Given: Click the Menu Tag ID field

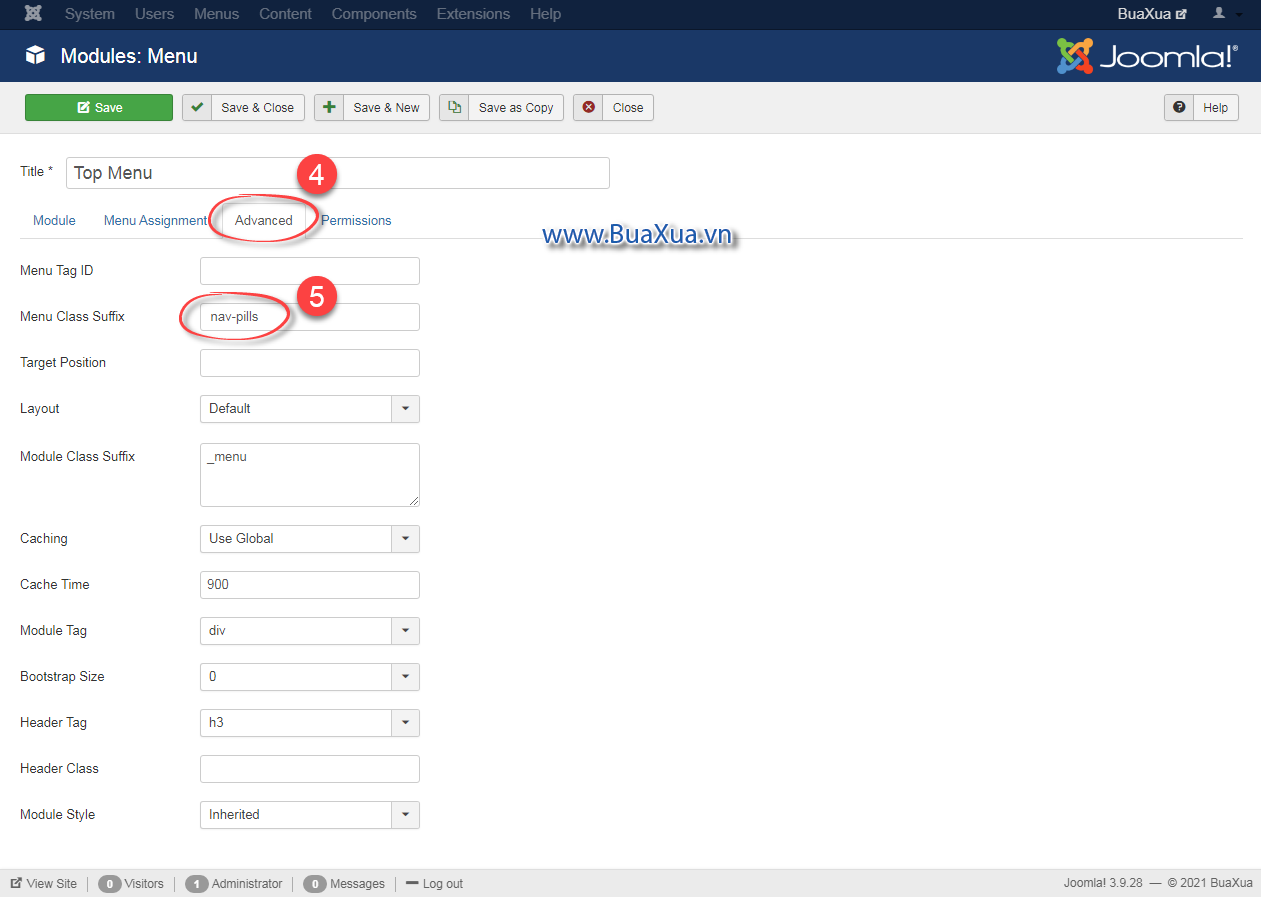Looking at the screenshot, I should pyautogui.click(x=310, y=271).
